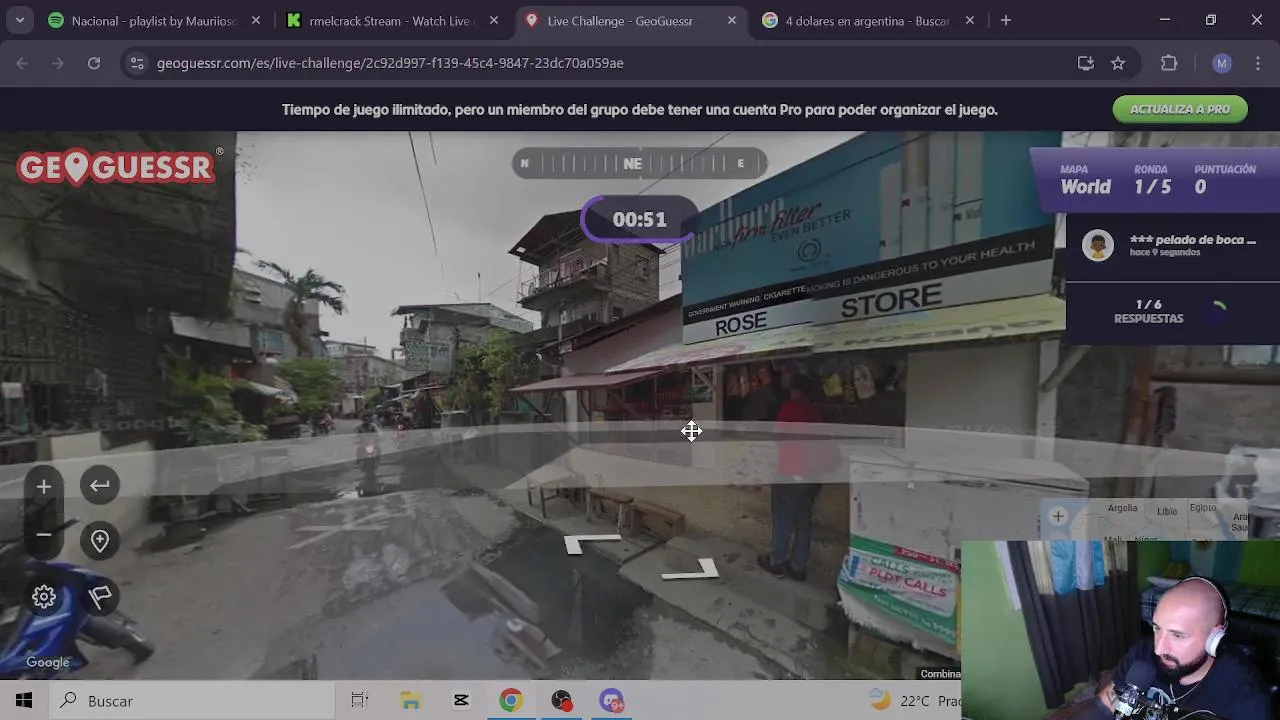
Task: Click the player name pelado de boca
Action: (1192, 240)
